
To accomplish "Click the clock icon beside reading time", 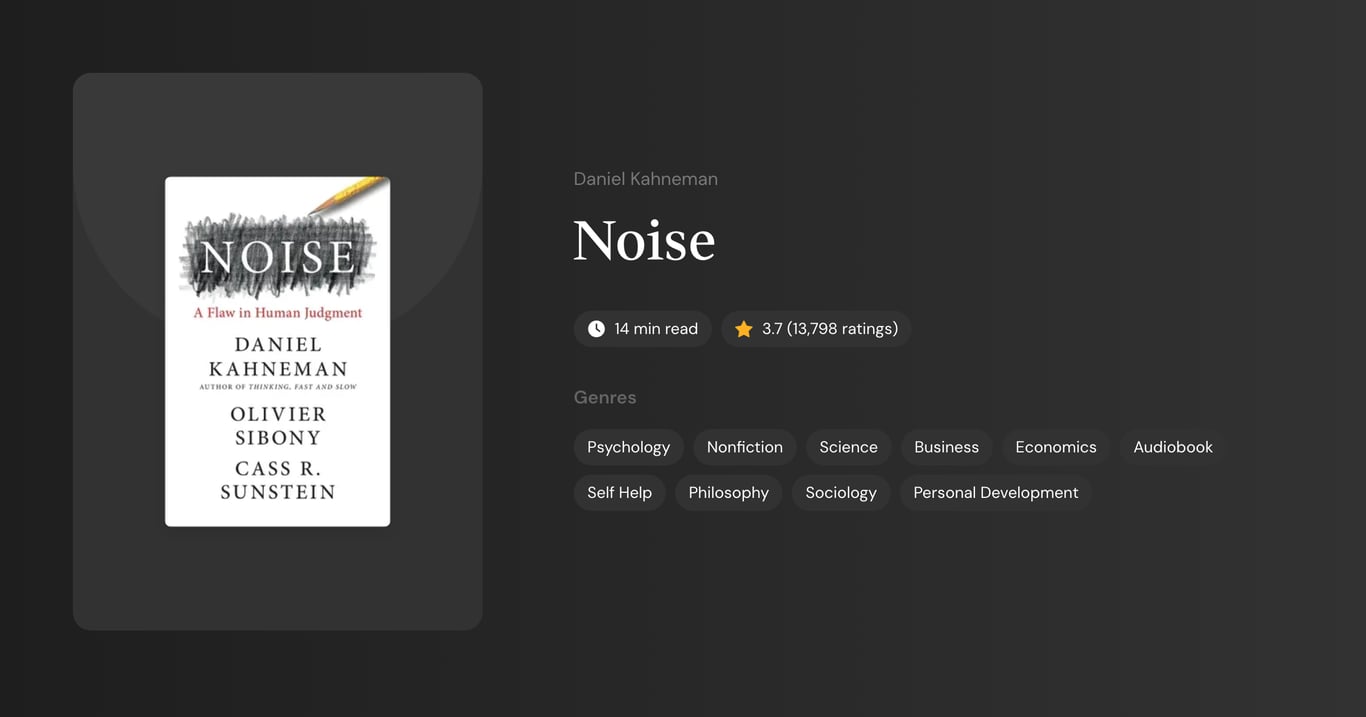I will [x=596, y=329].
